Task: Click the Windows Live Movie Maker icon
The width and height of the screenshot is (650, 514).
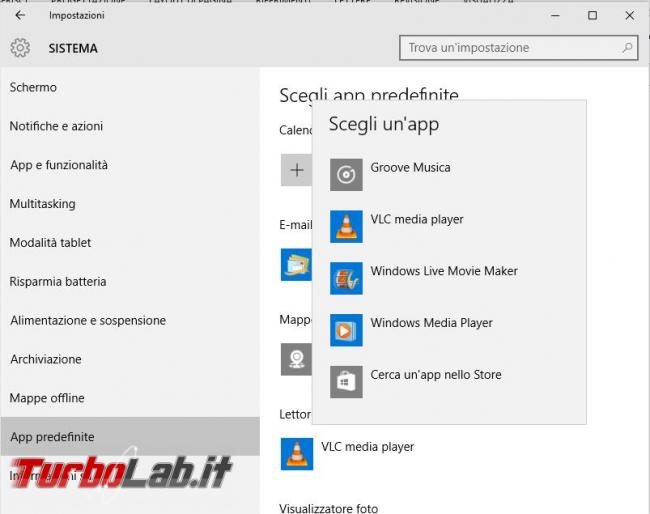Action: coord(346,279)
